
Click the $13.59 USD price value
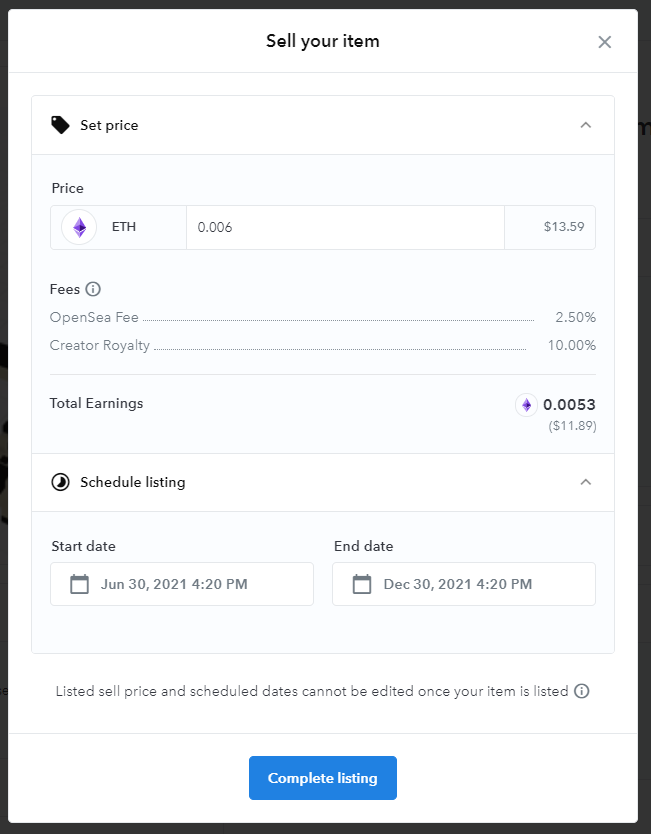click(561, 227)
